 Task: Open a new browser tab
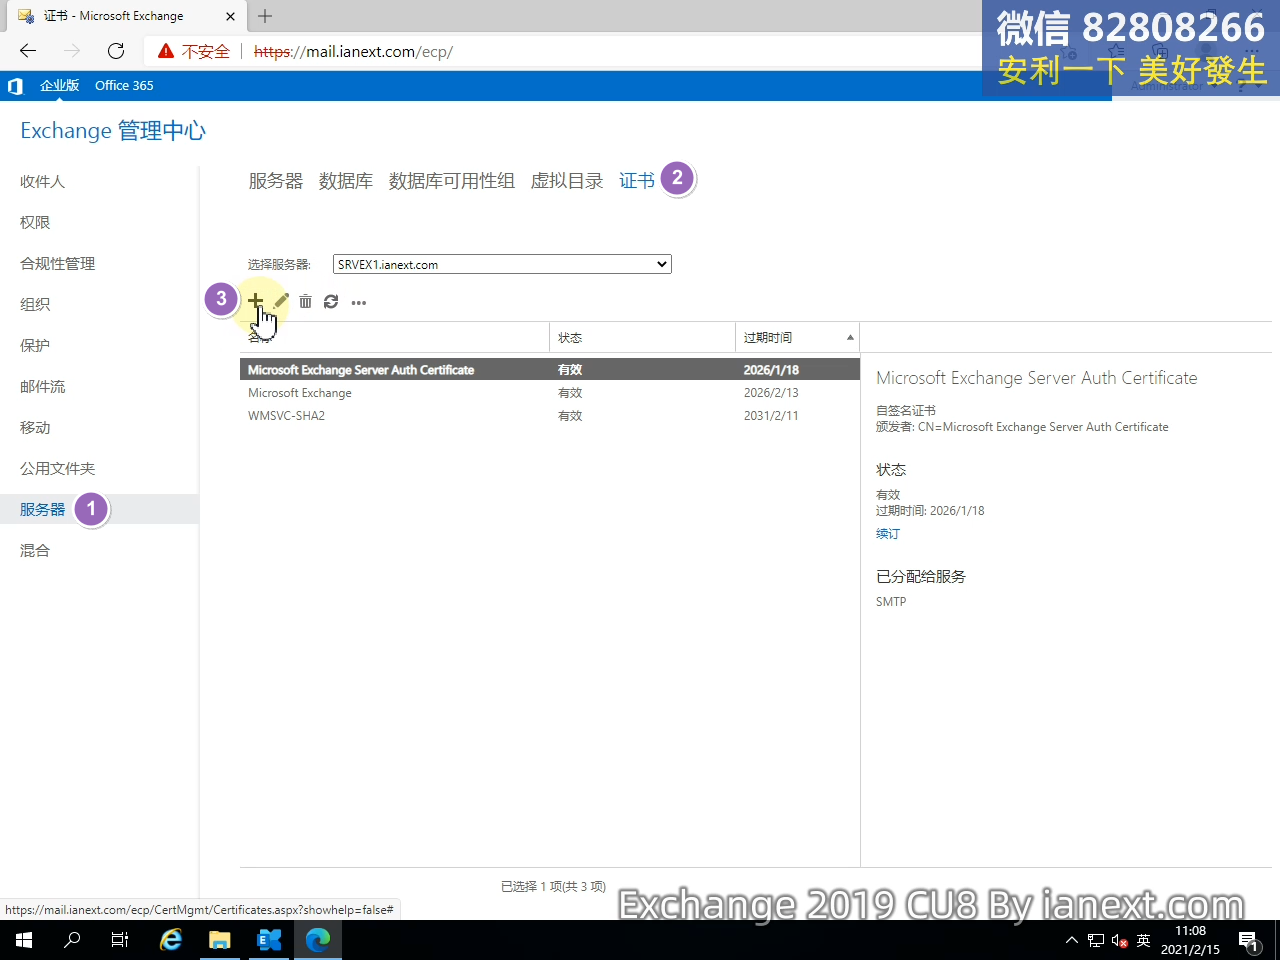(x=265, y=16)
